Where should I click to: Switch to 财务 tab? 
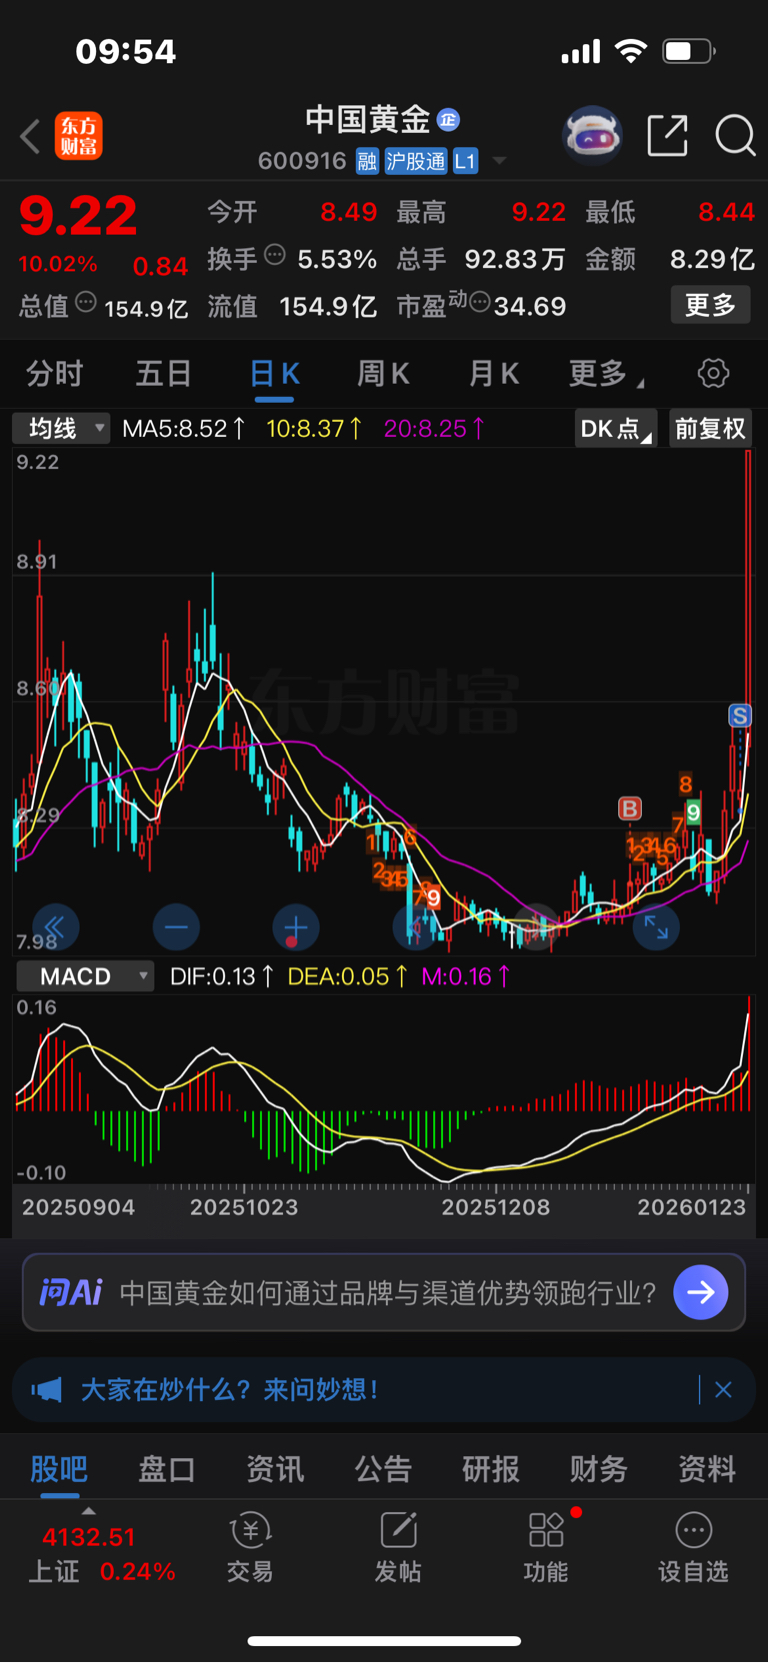pos(599,1469)
